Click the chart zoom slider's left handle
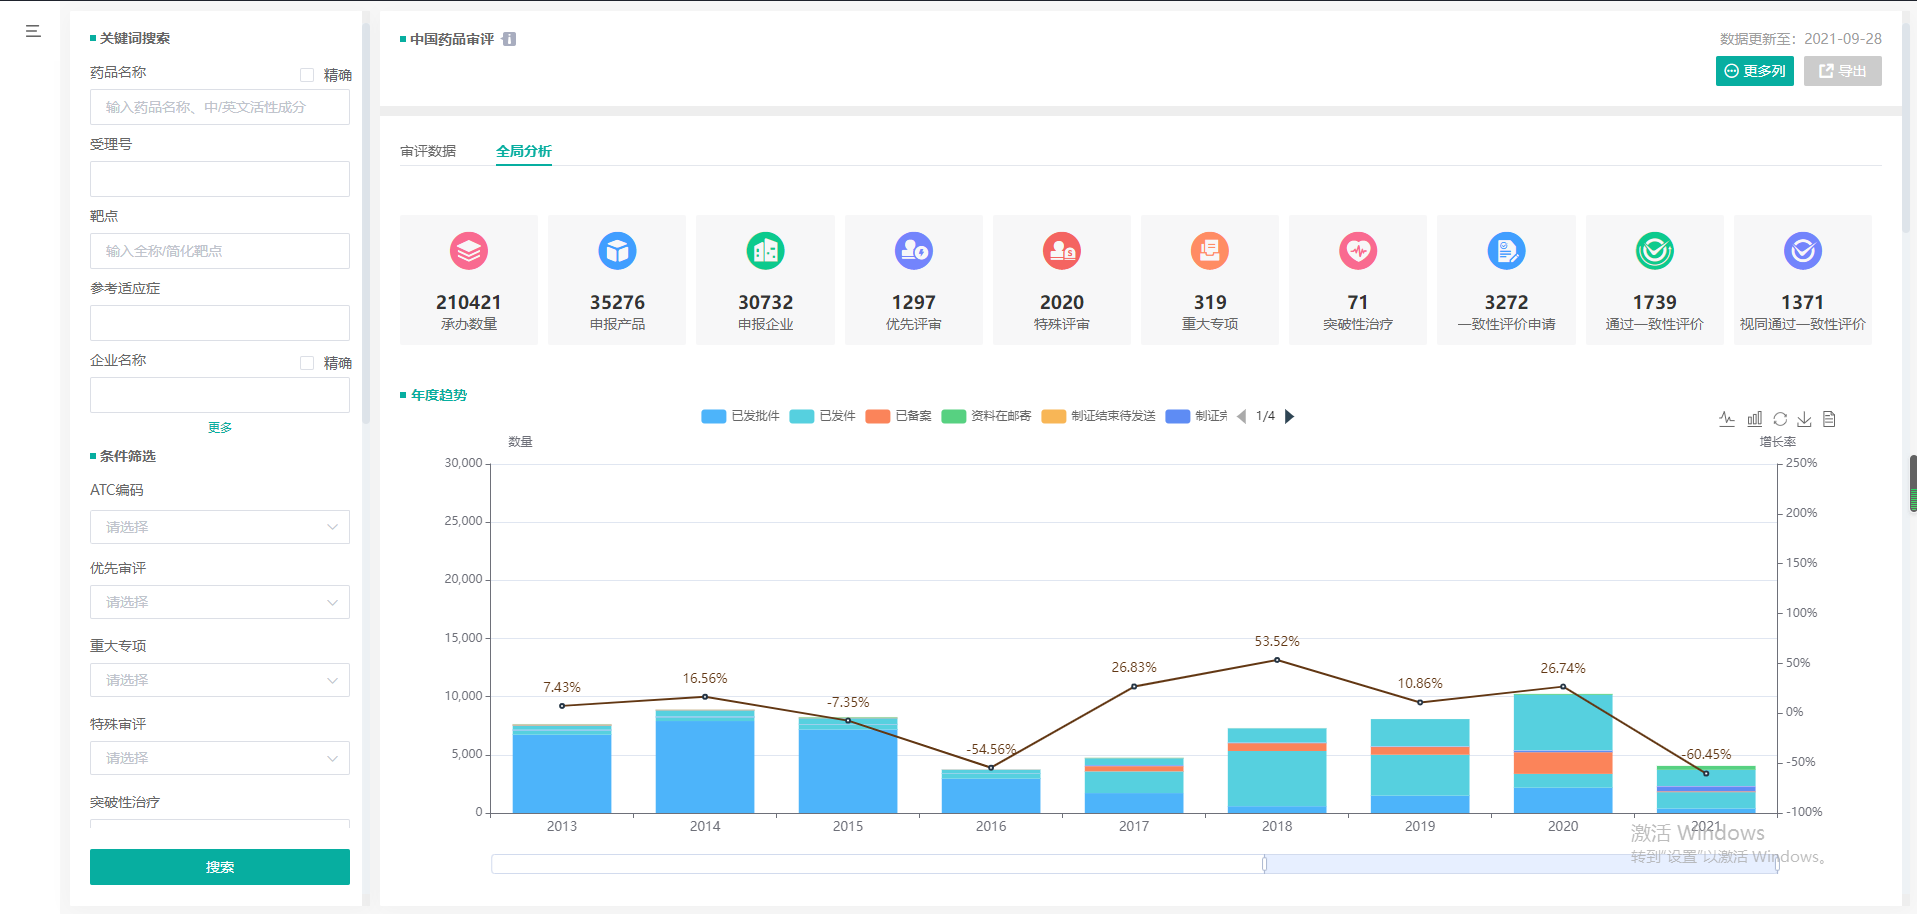 point(1265,864)
